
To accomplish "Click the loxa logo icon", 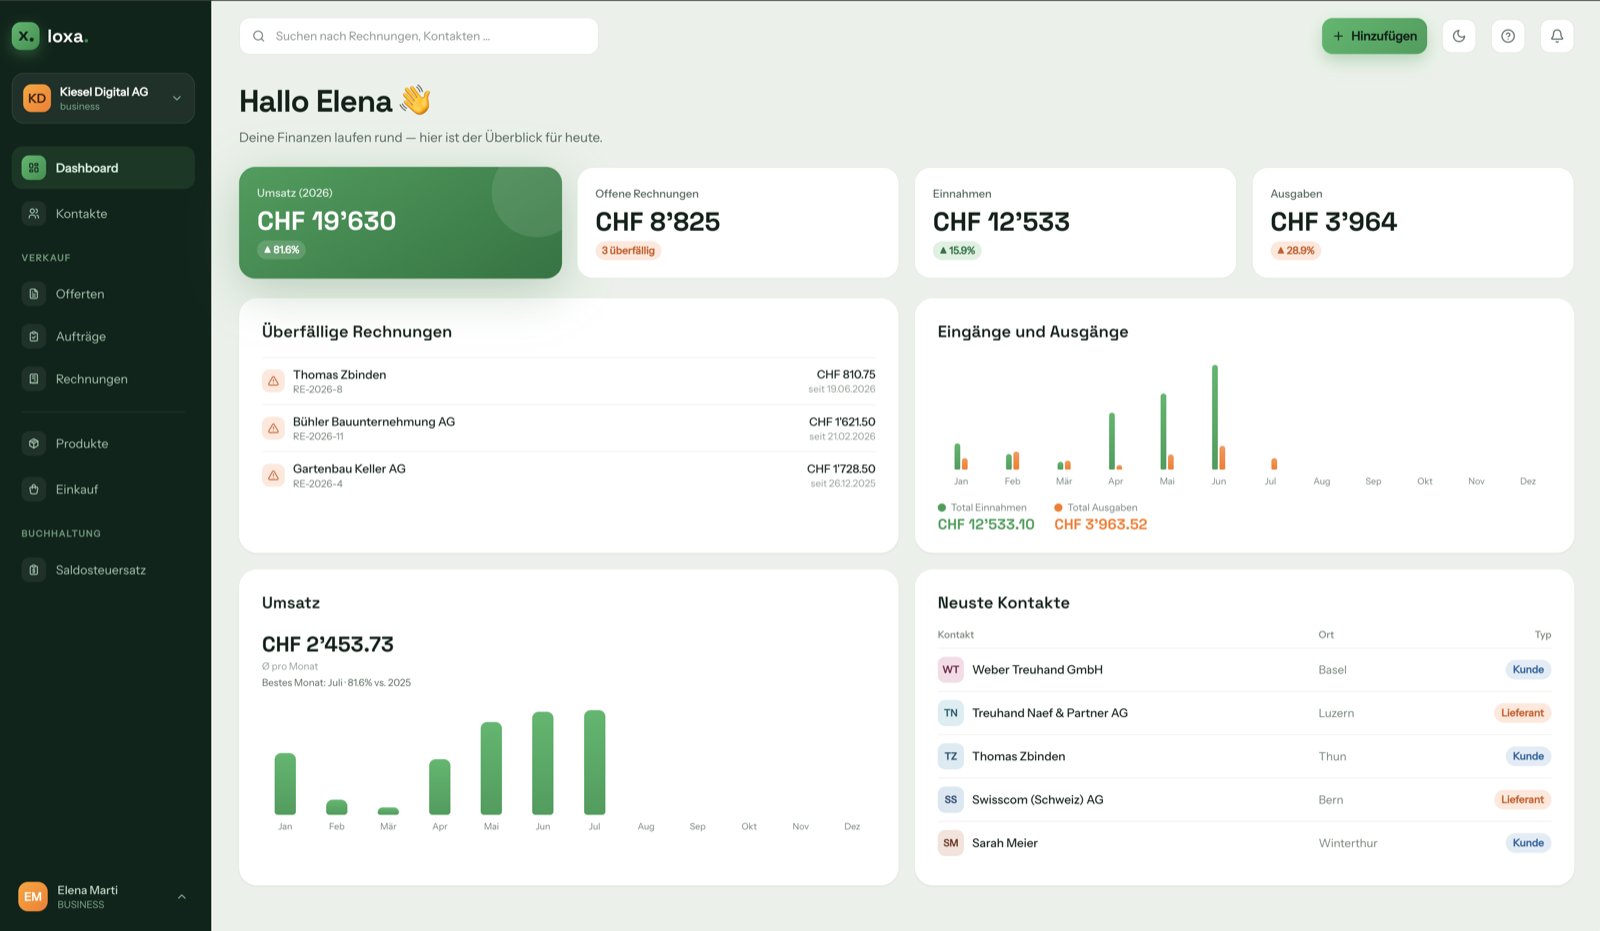I will click(x=26, y=36).
